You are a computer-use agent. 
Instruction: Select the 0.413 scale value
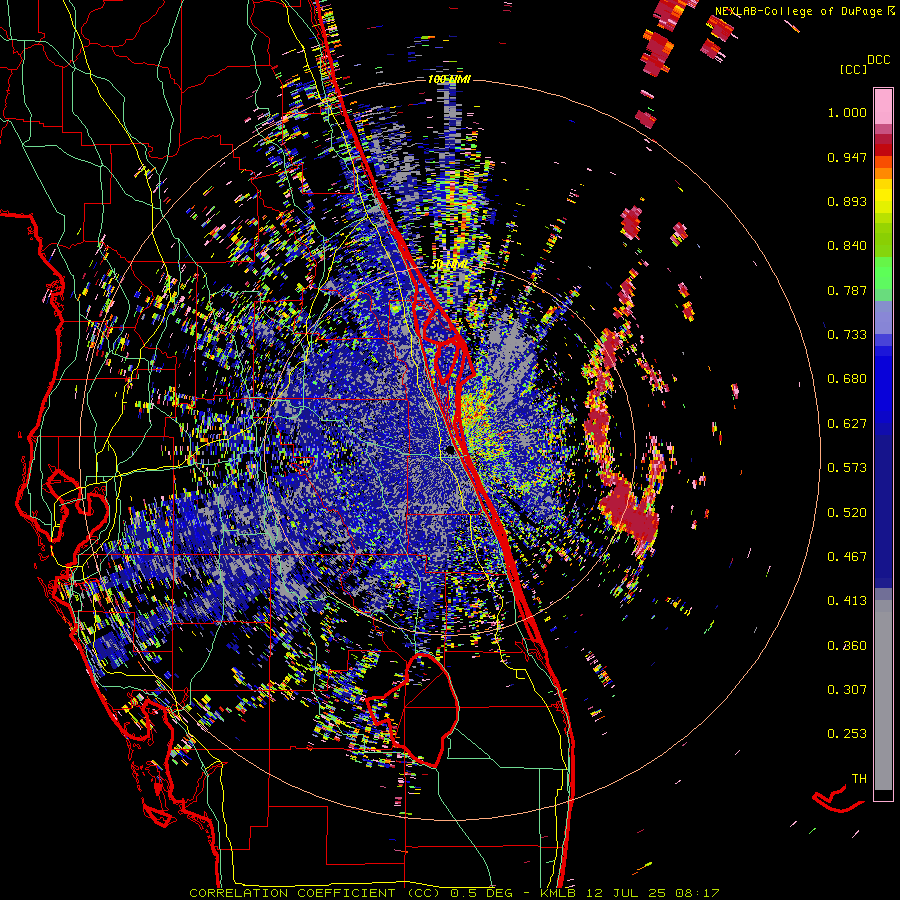[847, 601]
